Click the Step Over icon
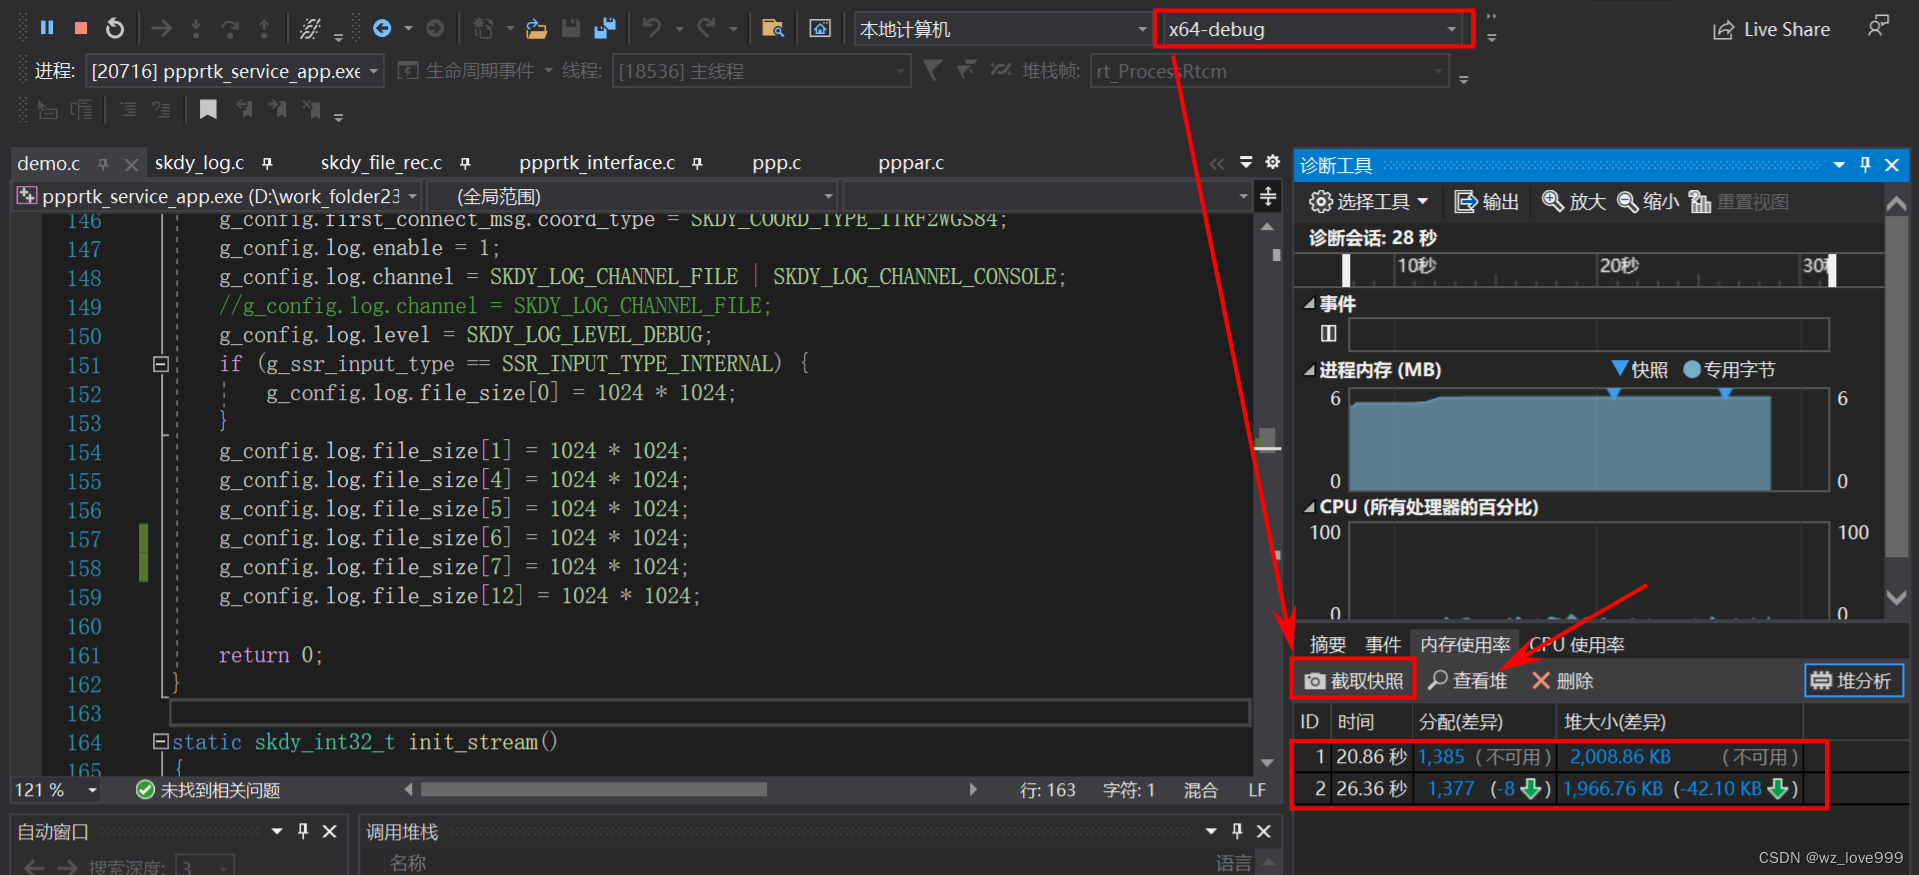This screenshot has height=875, width=1919. pos(230,28)
